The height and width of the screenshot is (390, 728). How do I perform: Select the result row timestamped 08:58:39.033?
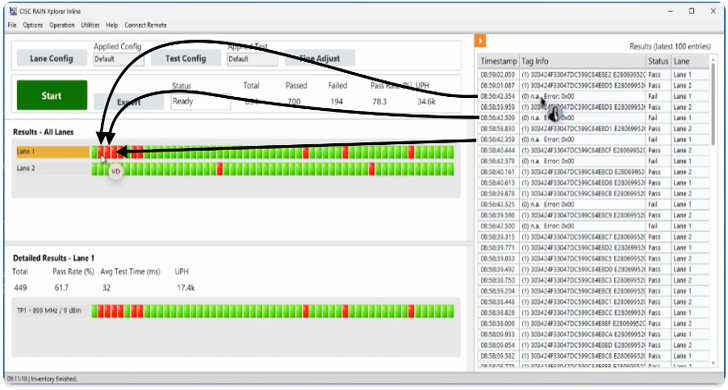click(x=594, y=259)
